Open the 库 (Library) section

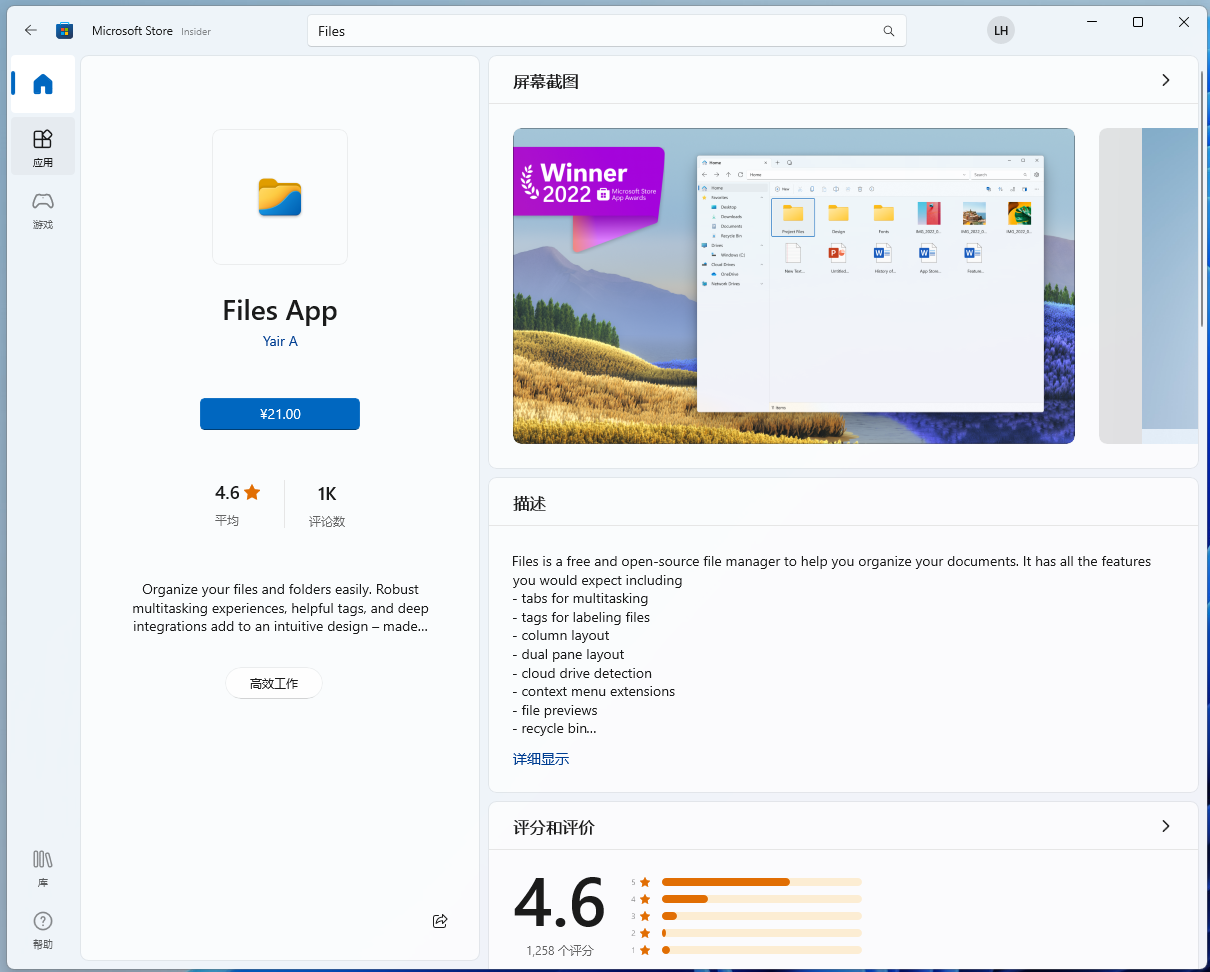(x=43, y=868)
